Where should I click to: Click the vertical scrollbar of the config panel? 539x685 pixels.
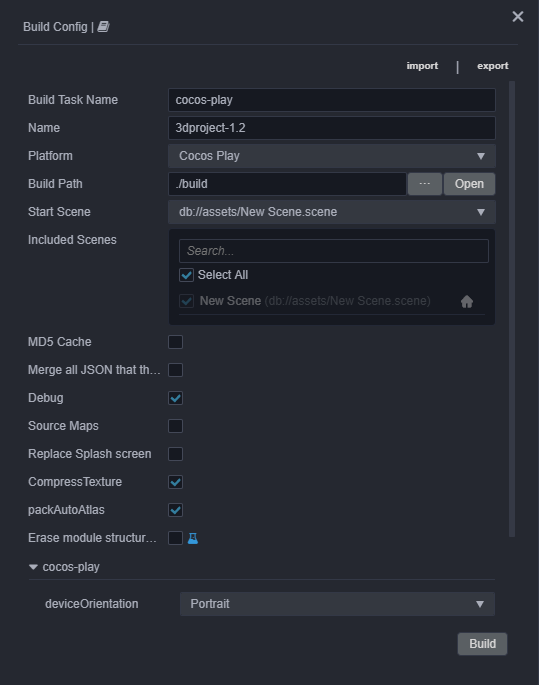pyautogui.click(x=512, y=309)
